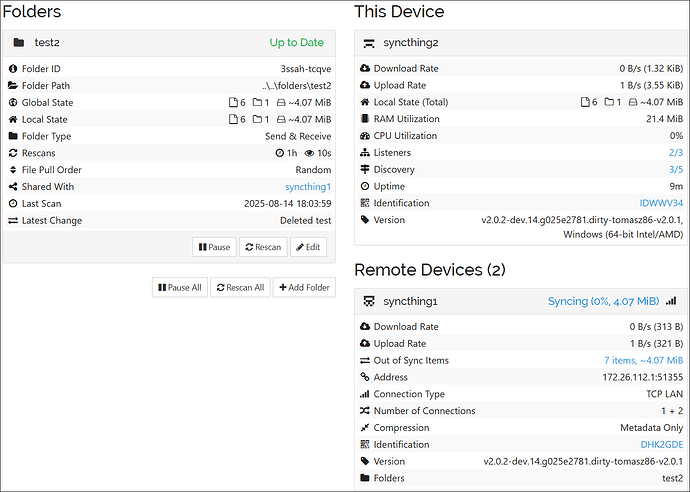
Task: Click the Deleted test latest change value
Action: tap(305, 220)
